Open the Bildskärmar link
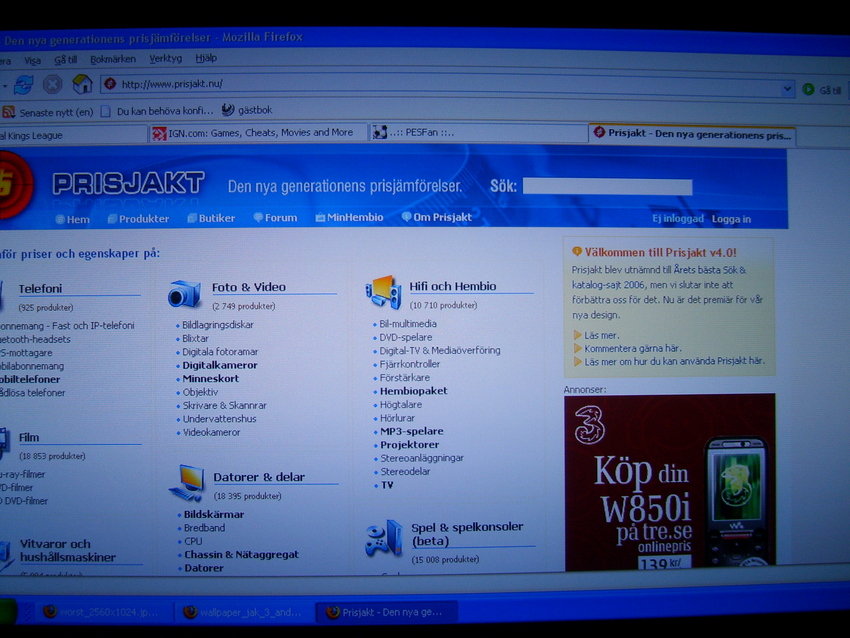 point(214,514)
